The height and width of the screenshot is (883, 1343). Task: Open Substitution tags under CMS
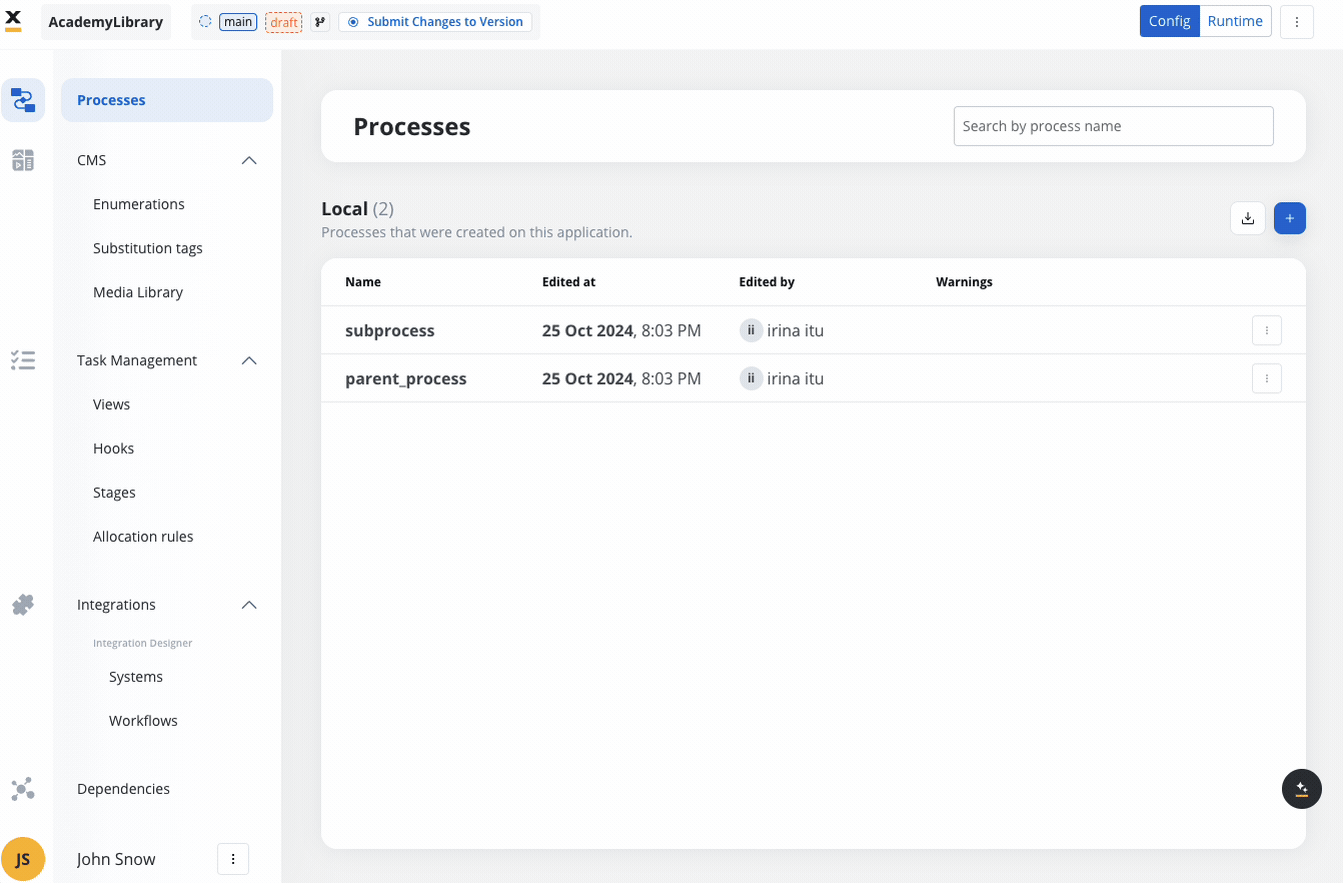tap(148, 248)
